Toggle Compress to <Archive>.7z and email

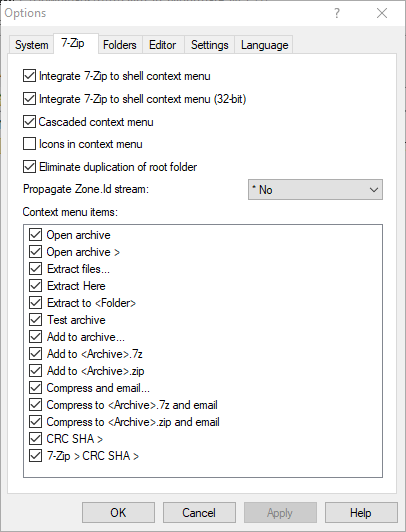point(35,404)
